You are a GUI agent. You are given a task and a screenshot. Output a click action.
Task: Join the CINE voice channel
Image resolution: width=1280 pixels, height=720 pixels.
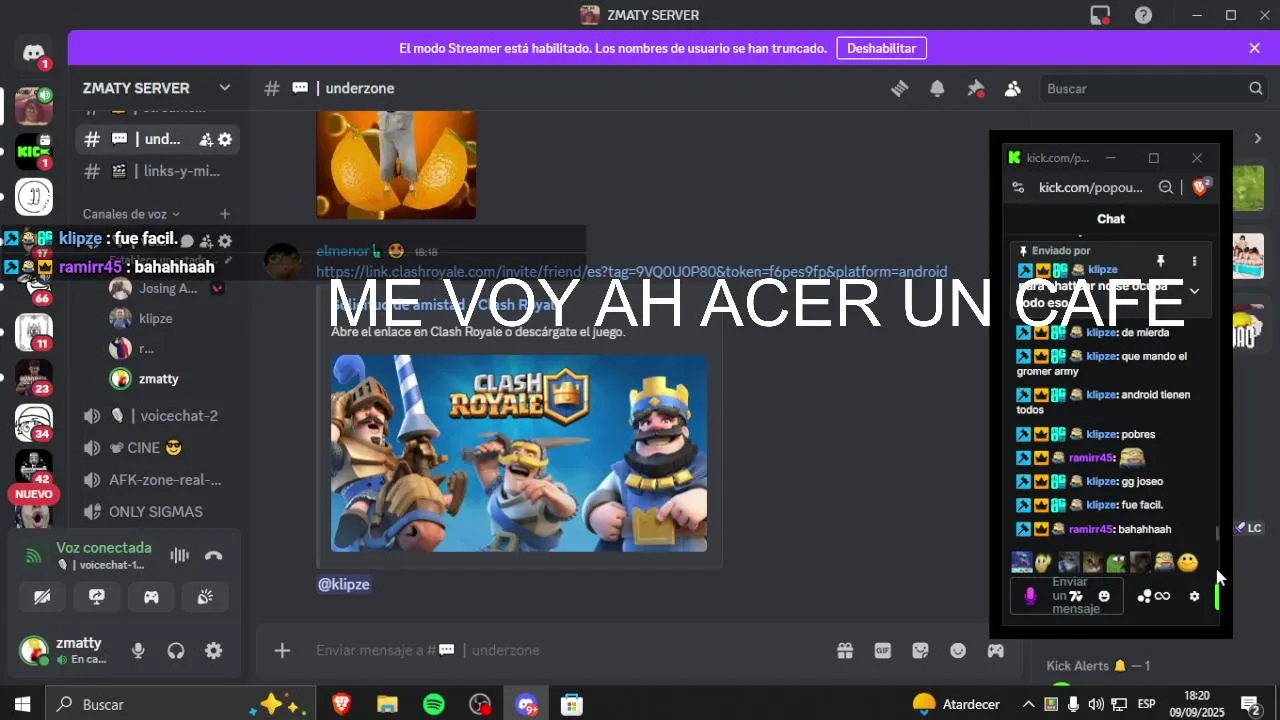click(157, 448)
